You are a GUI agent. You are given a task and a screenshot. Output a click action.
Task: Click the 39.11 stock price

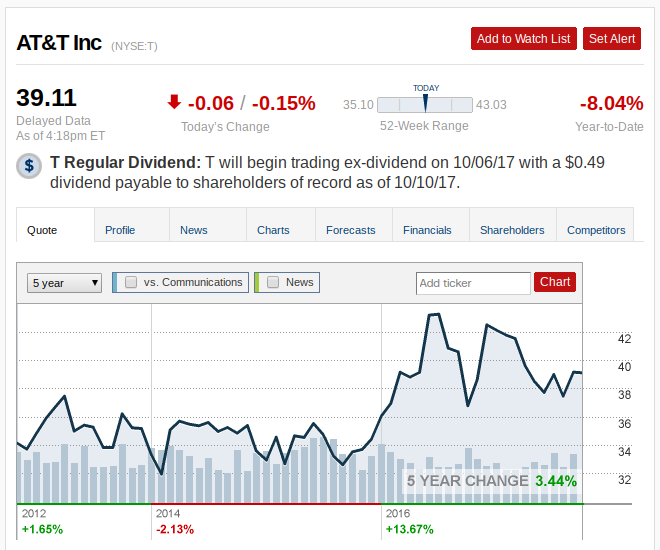(x=46, y=98)
